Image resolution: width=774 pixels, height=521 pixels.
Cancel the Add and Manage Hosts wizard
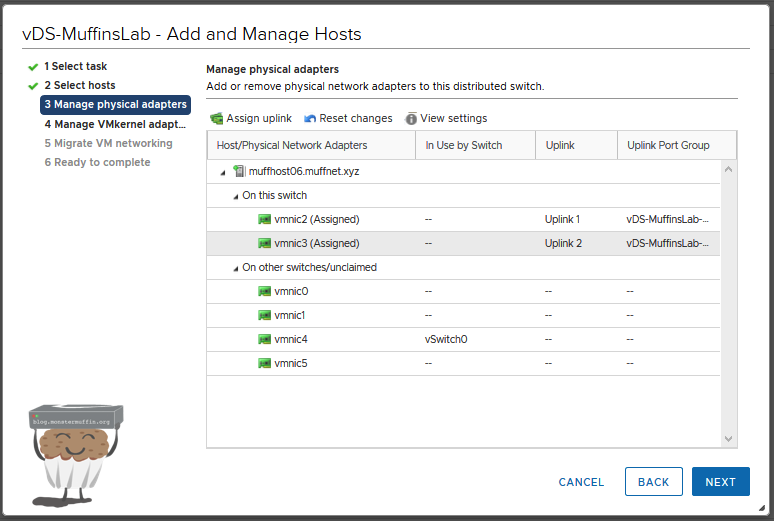[x=581, y=482]
